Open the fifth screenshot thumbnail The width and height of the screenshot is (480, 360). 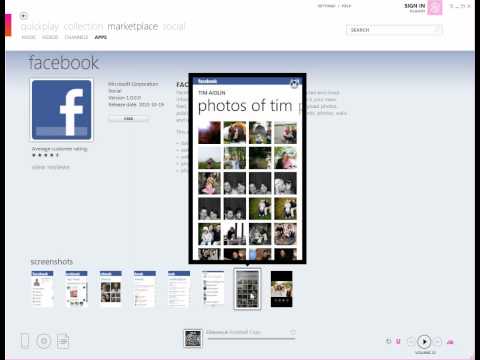(179, 289)
